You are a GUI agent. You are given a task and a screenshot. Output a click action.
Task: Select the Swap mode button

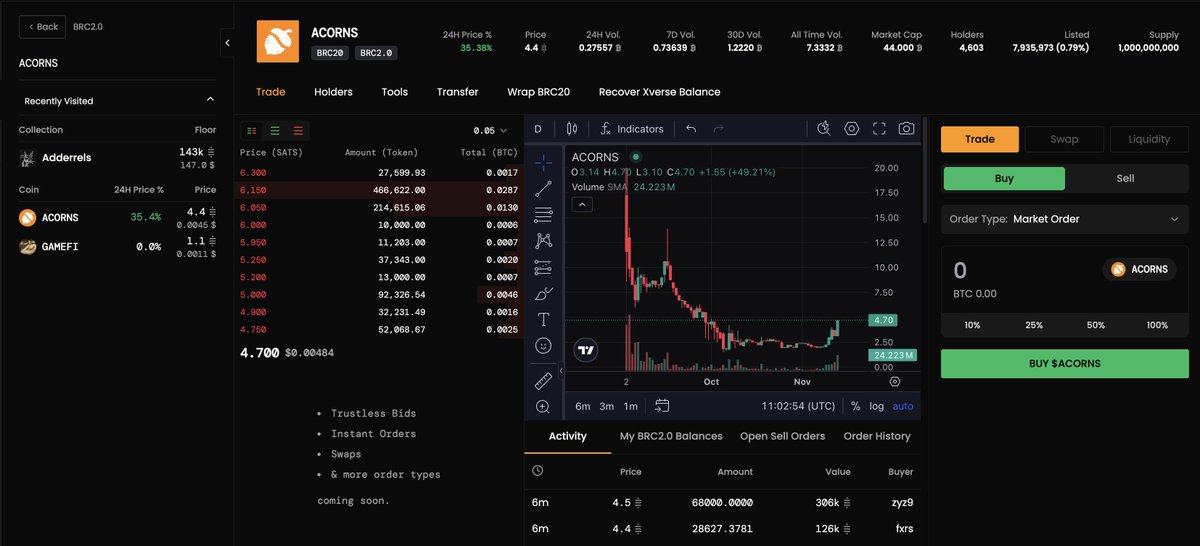[1064, 139]
